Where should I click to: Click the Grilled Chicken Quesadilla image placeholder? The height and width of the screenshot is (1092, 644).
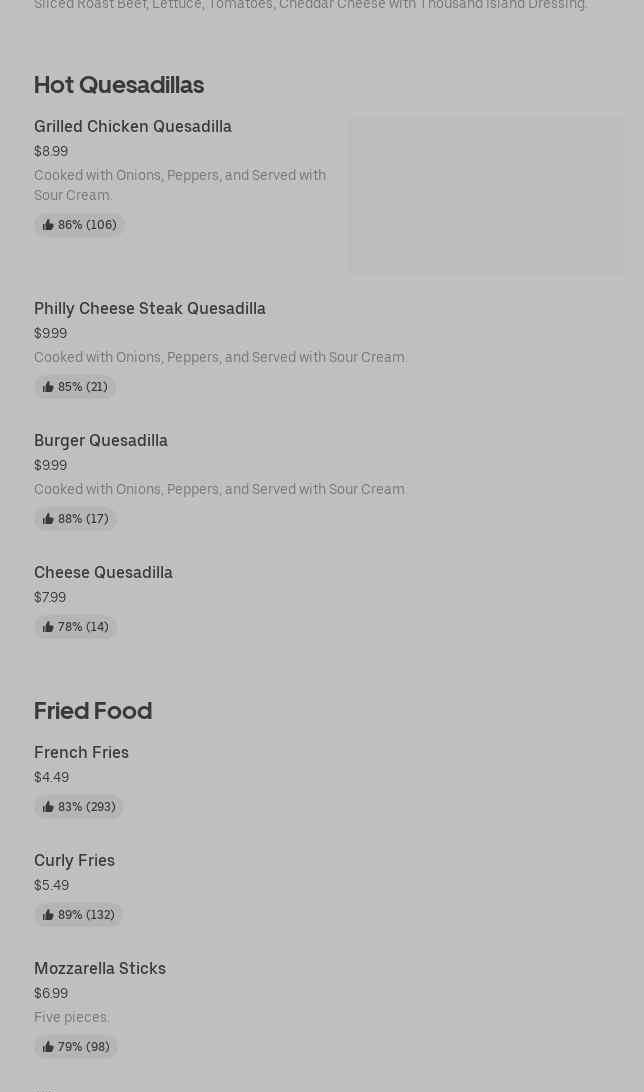486,195
